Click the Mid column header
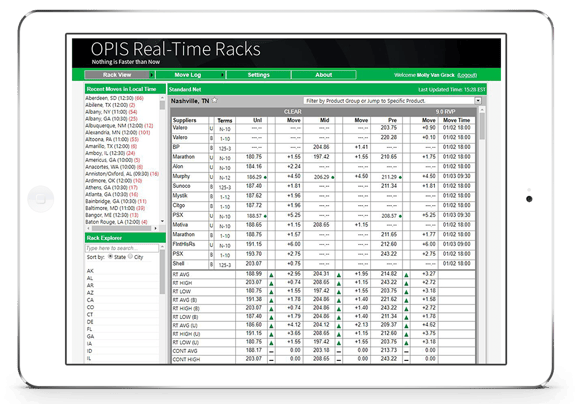This screenshot has height=404, width=575. coord(325,120)
